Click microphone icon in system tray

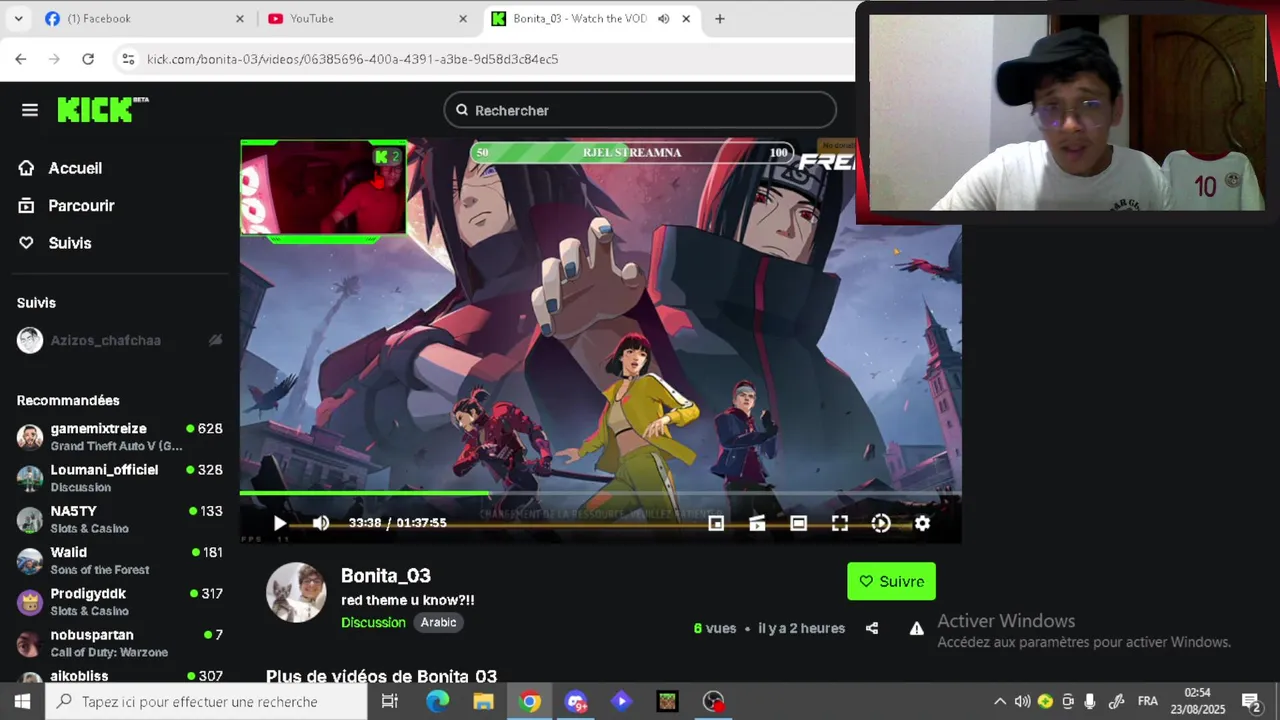pos(1090,701)
